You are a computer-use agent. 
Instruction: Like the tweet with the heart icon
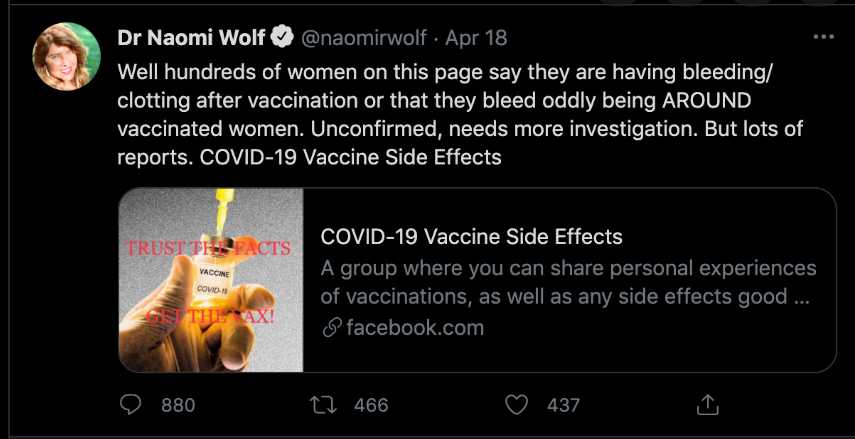point(516,405)
